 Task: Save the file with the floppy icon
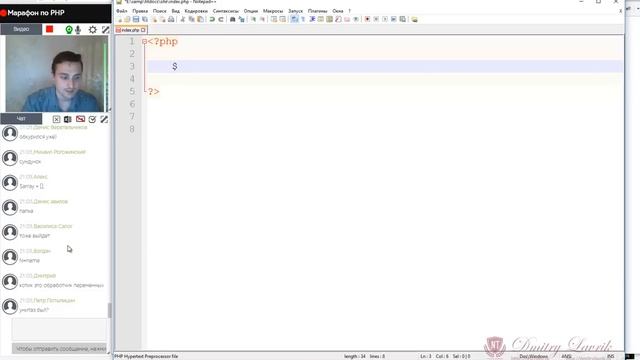coord(136,19)
